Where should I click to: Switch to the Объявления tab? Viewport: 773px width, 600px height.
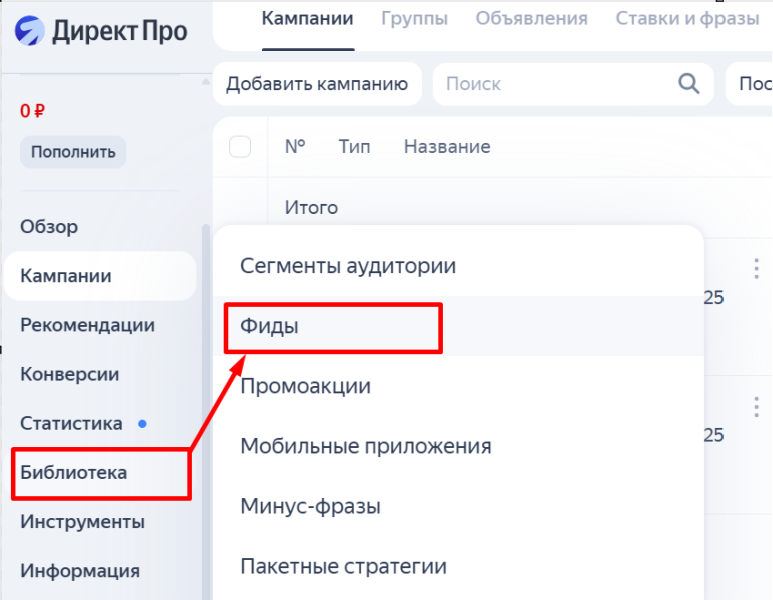pyautogui.click(x=531, y=19)
